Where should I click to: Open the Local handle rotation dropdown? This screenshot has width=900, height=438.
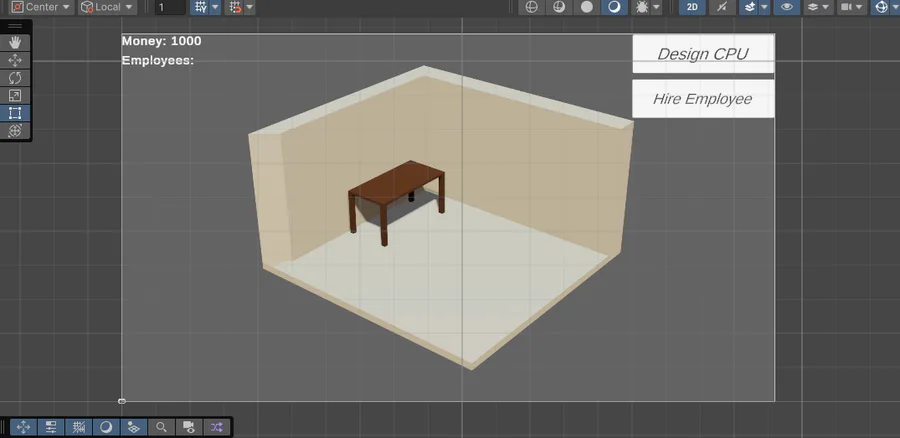point(107,7)
